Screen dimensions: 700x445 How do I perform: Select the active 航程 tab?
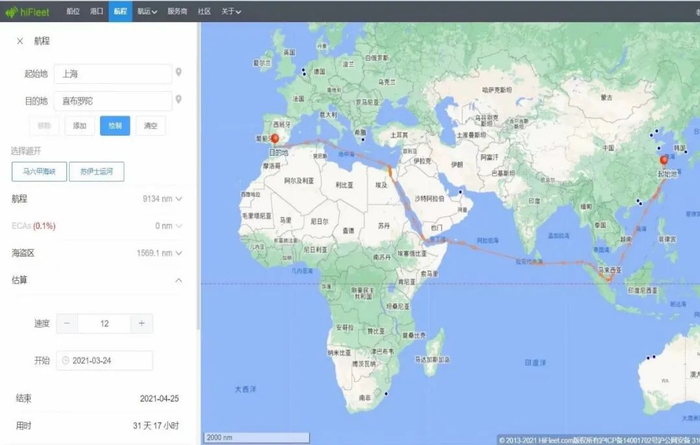coord(121,11)
